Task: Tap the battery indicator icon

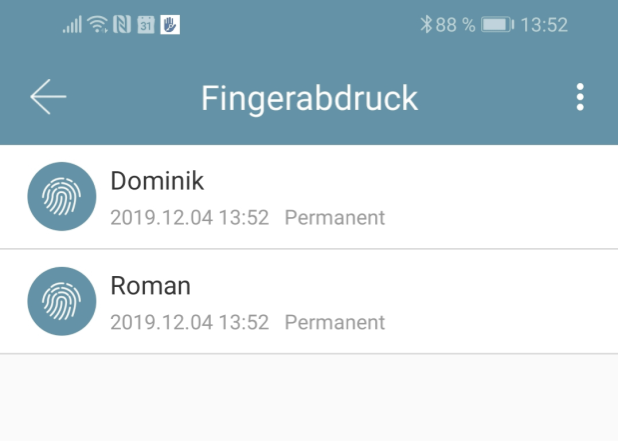Action: click(496, 24)
